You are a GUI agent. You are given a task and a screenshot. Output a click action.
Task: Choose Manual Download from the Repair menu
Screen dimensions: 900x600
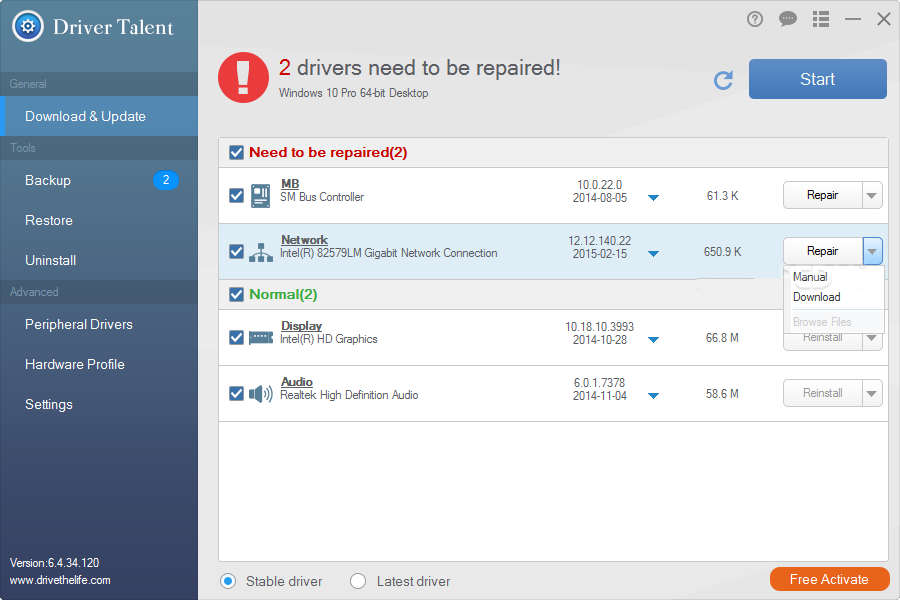coord(817,287)
